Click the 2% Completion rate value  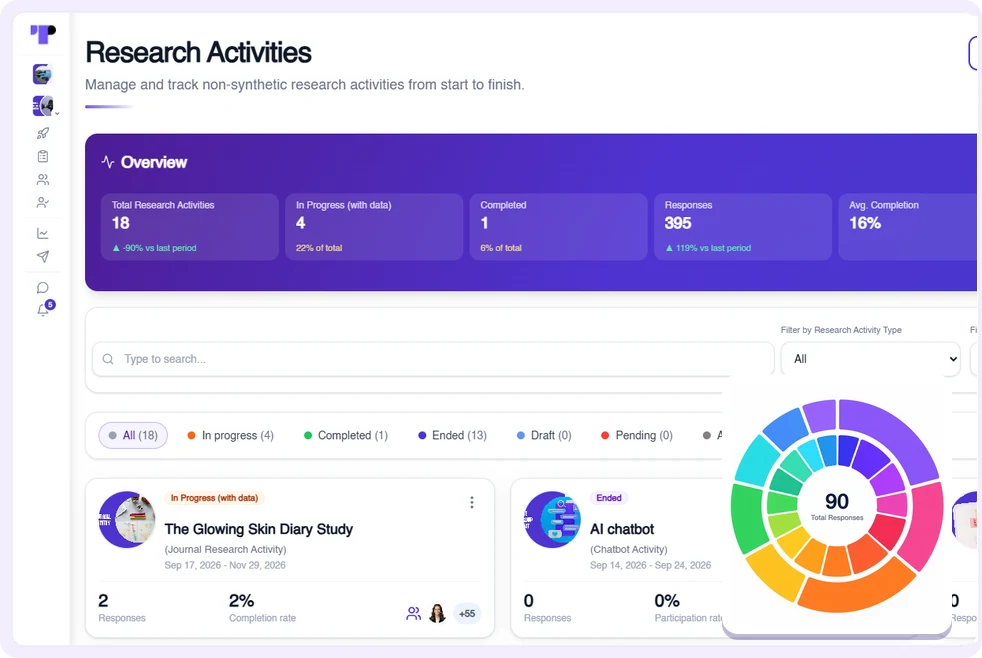coord(241,601)
